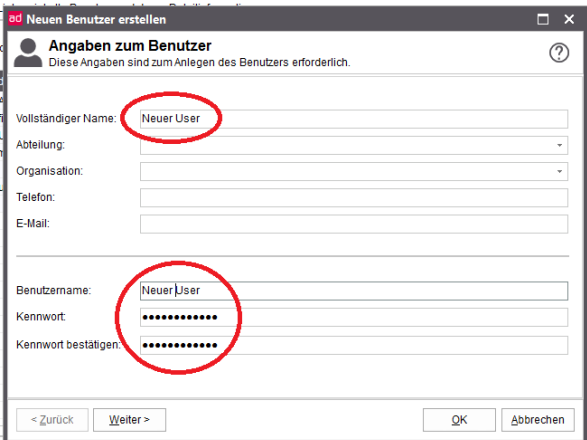Select the Telefon text field
The image size is (587, 440).
(x=354, y=198)
